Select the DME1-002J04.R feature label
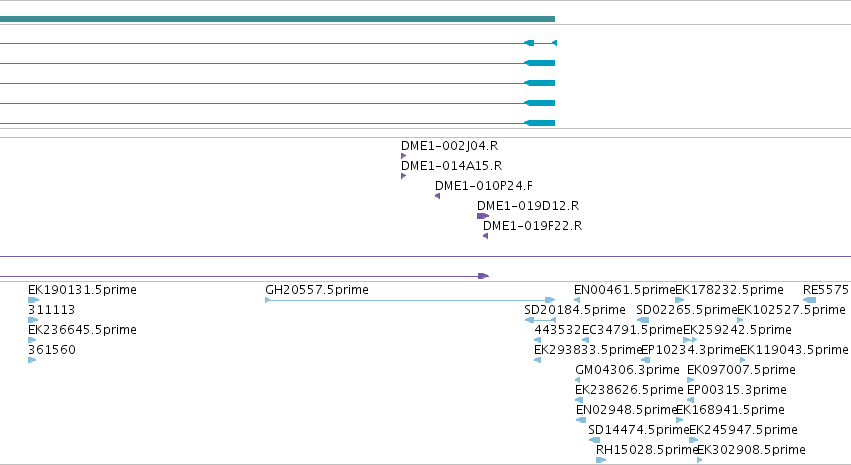 [x=449, y=146]
